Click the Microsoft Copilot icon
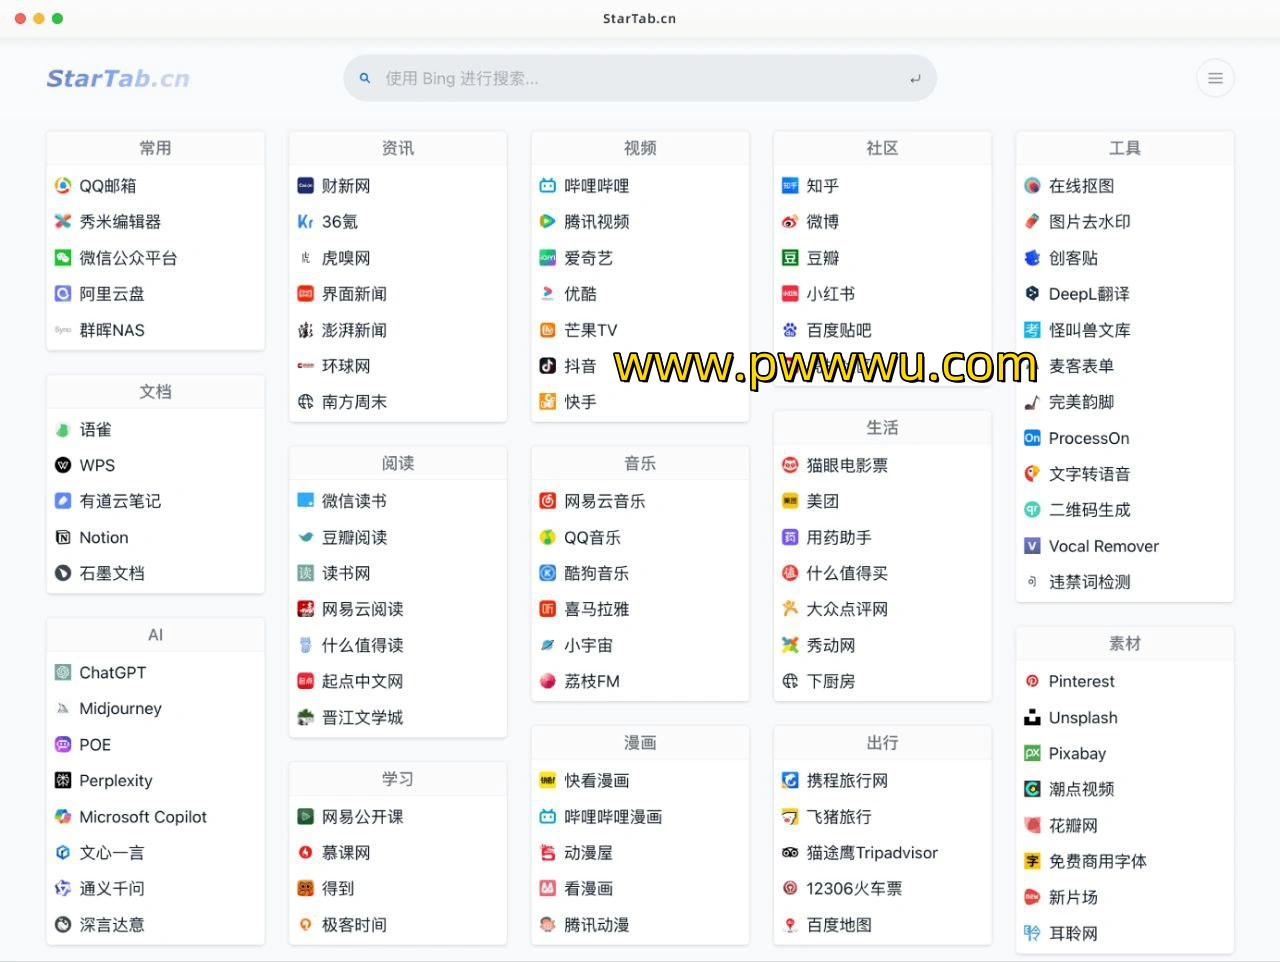This screenshot has height=962, width=1280. [63, 817]
